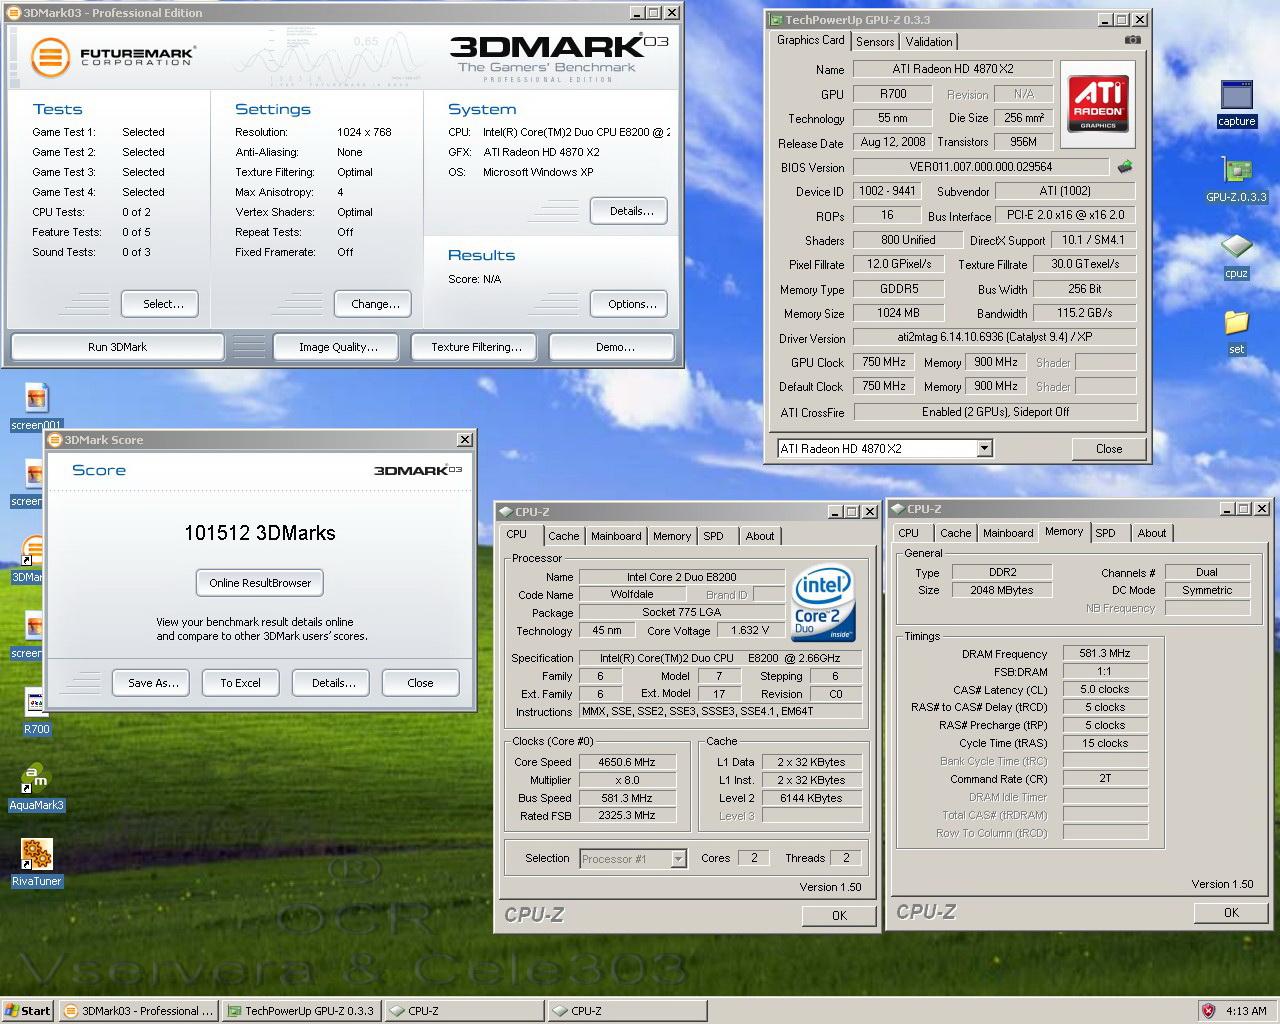The width and height of the screenshot is (1280, 1024).
Task: Click Save As in 3DMark Score window
Action: pos(152,683)
